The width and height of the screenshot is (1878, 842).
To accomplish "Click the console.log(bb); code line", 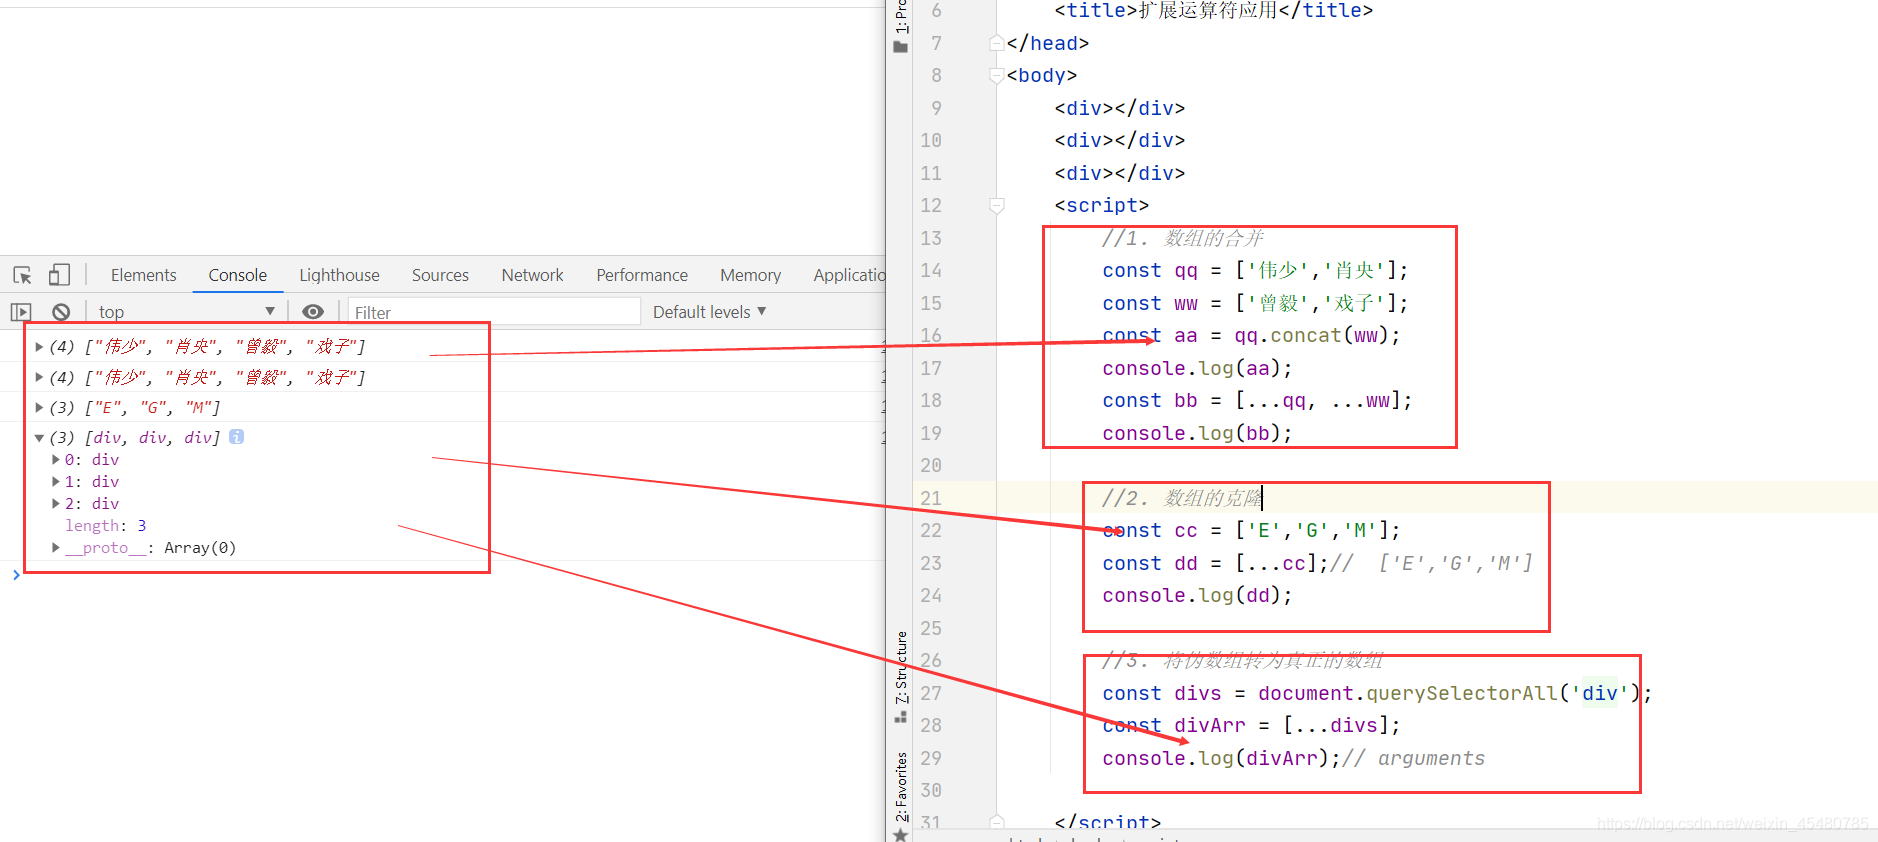I will [1197, 433].
